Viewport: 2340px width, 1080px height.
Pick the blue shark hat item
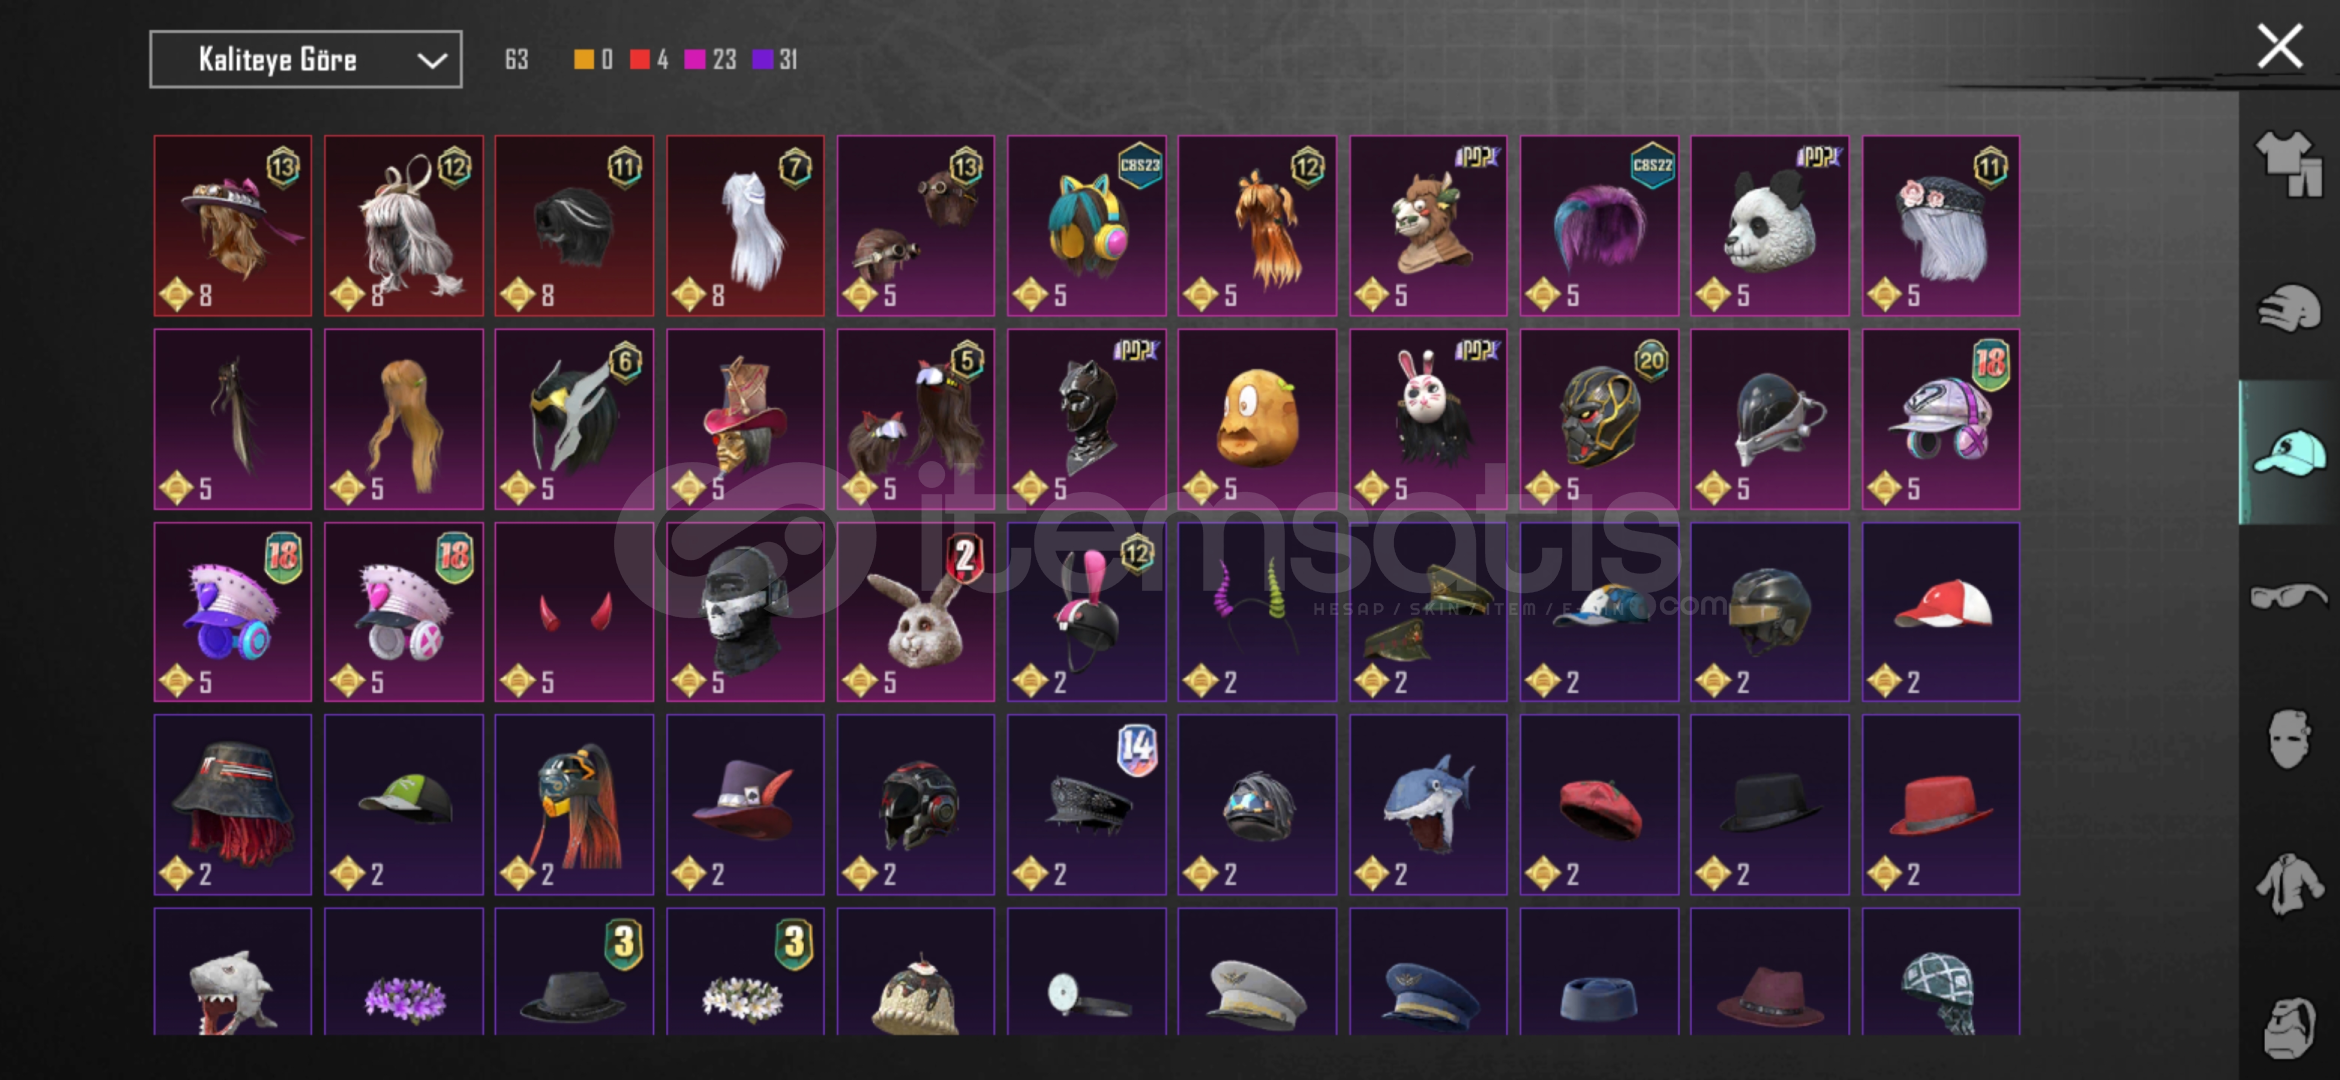click(x=1428, y=805)
